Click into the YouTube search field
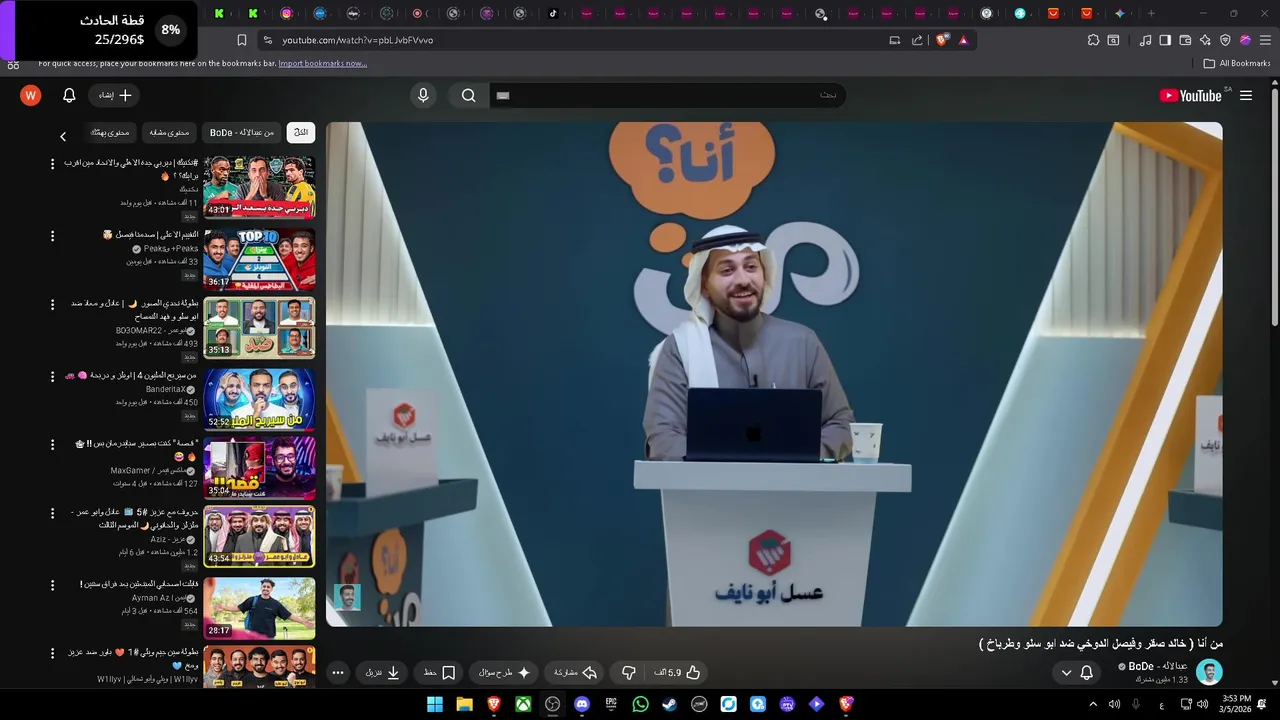 (x=666, y=95)
